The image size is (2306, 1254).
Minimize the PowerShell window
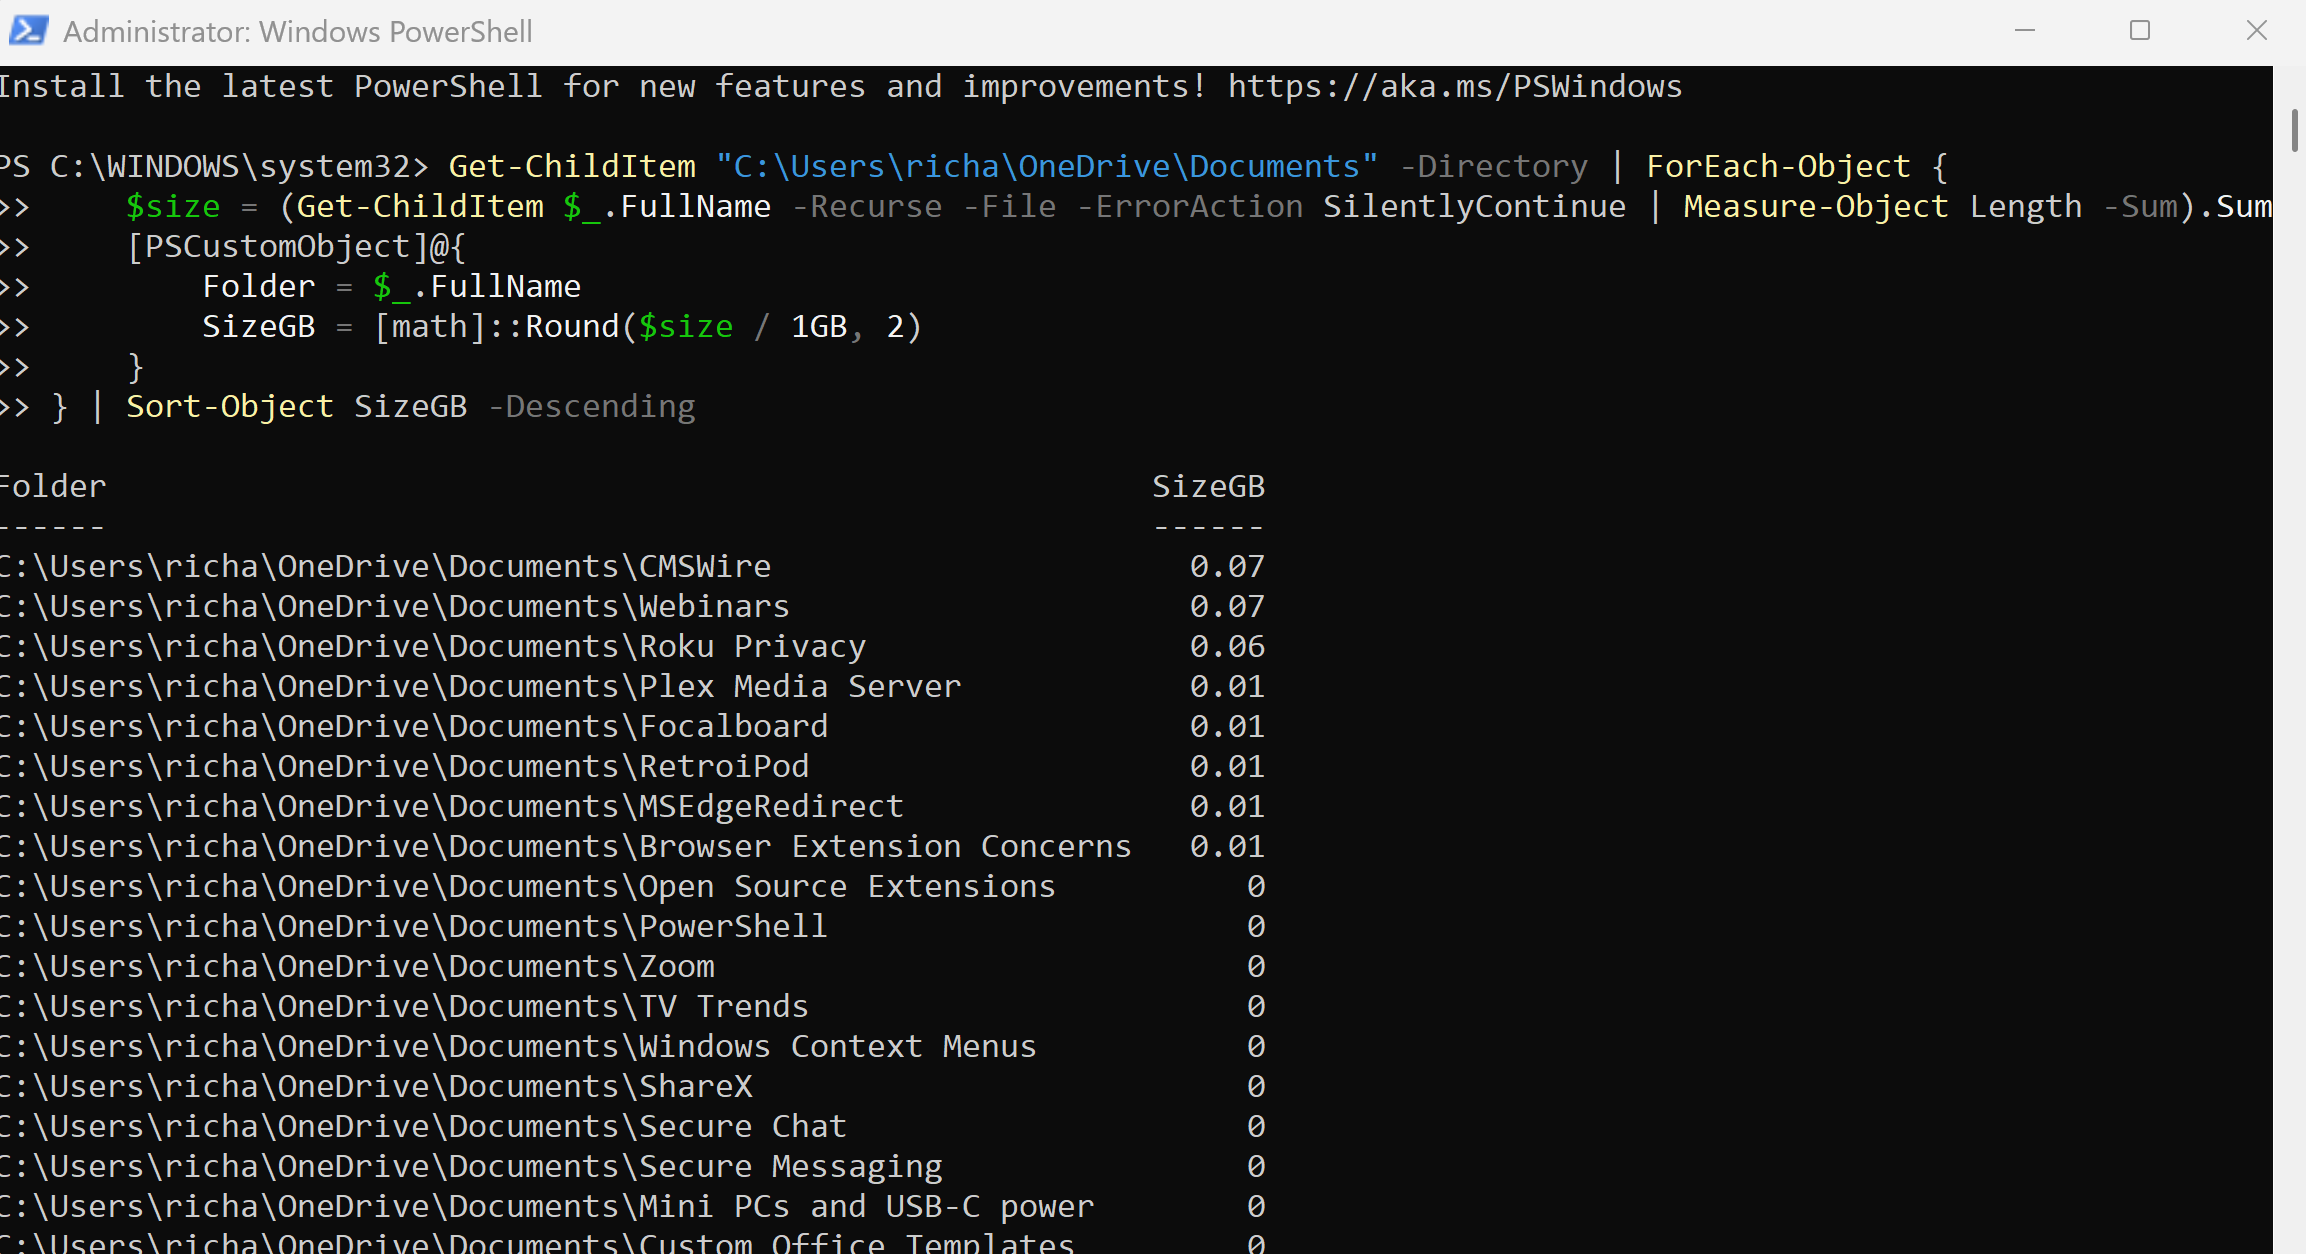[x=2025, y=31]
